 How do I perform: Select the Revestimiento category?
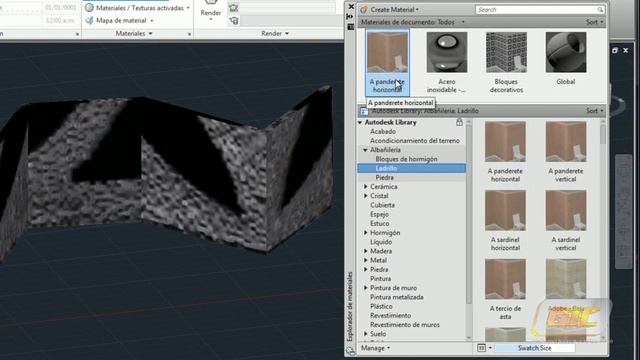click(x=390, y=316)
